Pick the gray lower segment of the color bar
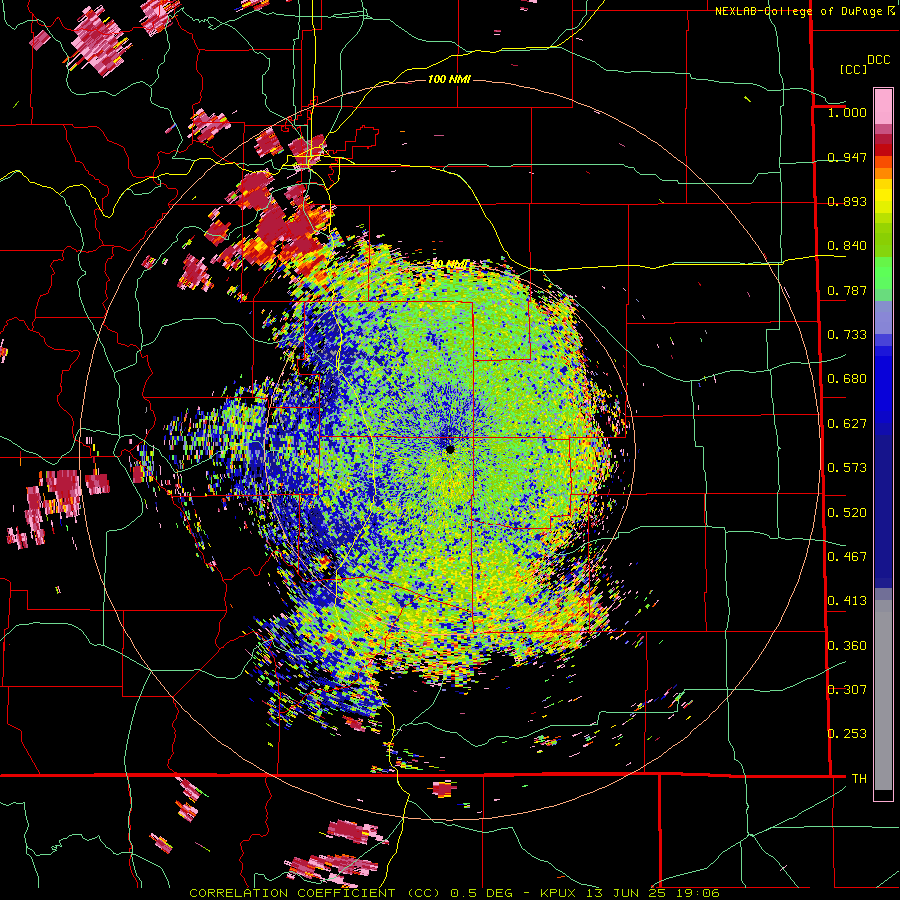The width and height of the screenshot is (900, 900). [x=883, y=695]
